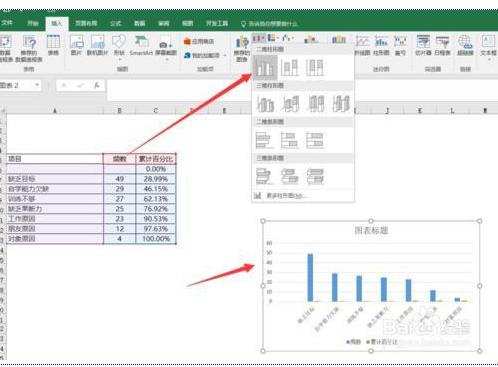Screen dimensions: 498x367
Task: Select the 2D clustered bar chart icon
Action: click(x=265, y=140)
